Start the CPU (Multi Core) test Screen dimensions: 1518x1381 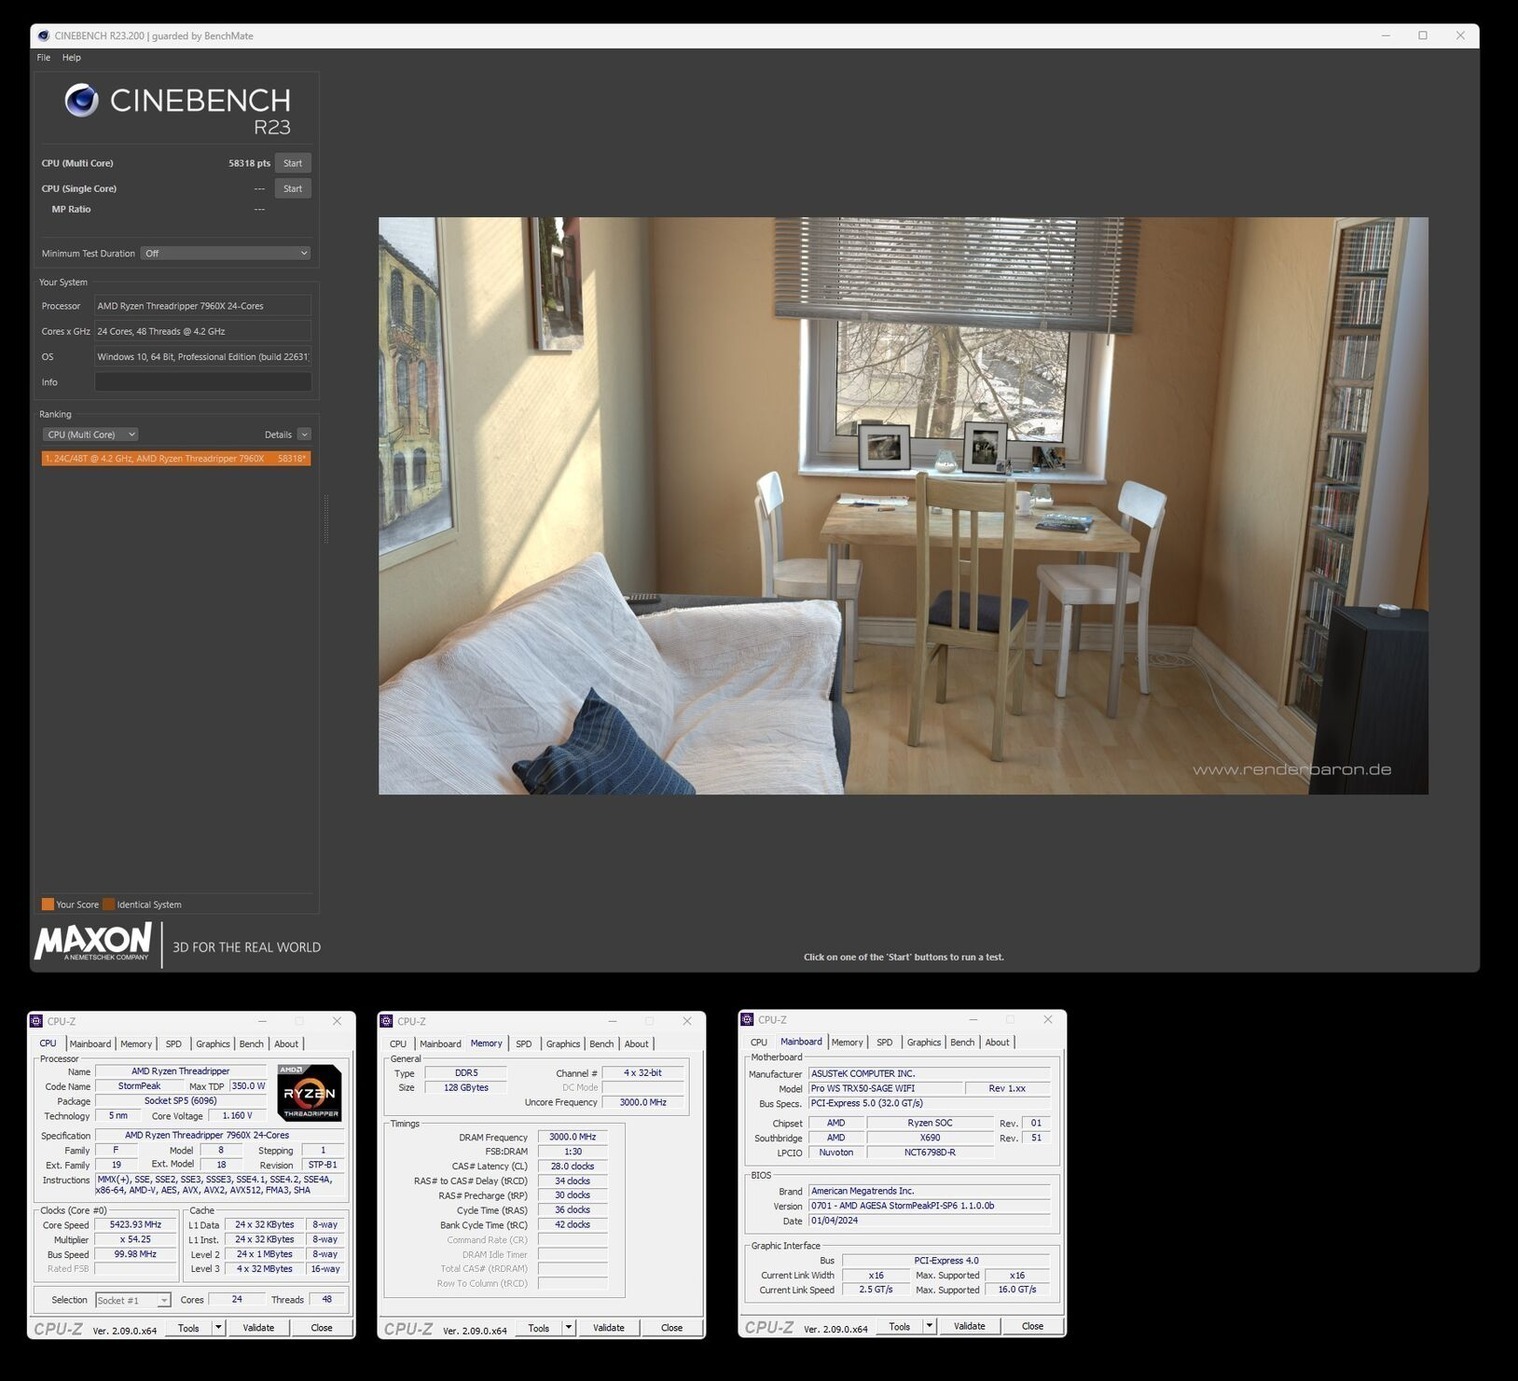point(293,163)
